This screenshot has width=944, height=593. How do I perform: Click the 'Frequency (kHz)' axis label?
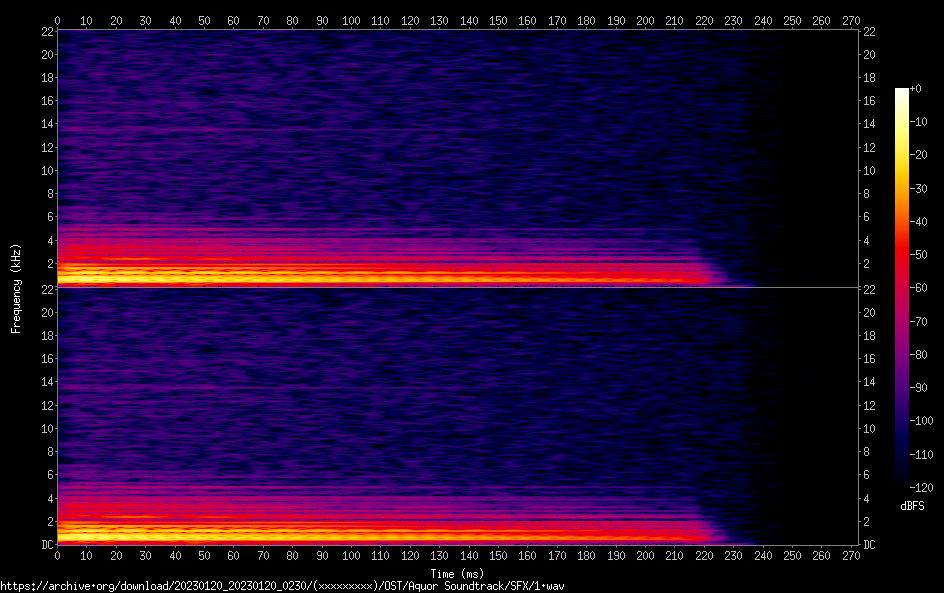[x=15, y=288]
